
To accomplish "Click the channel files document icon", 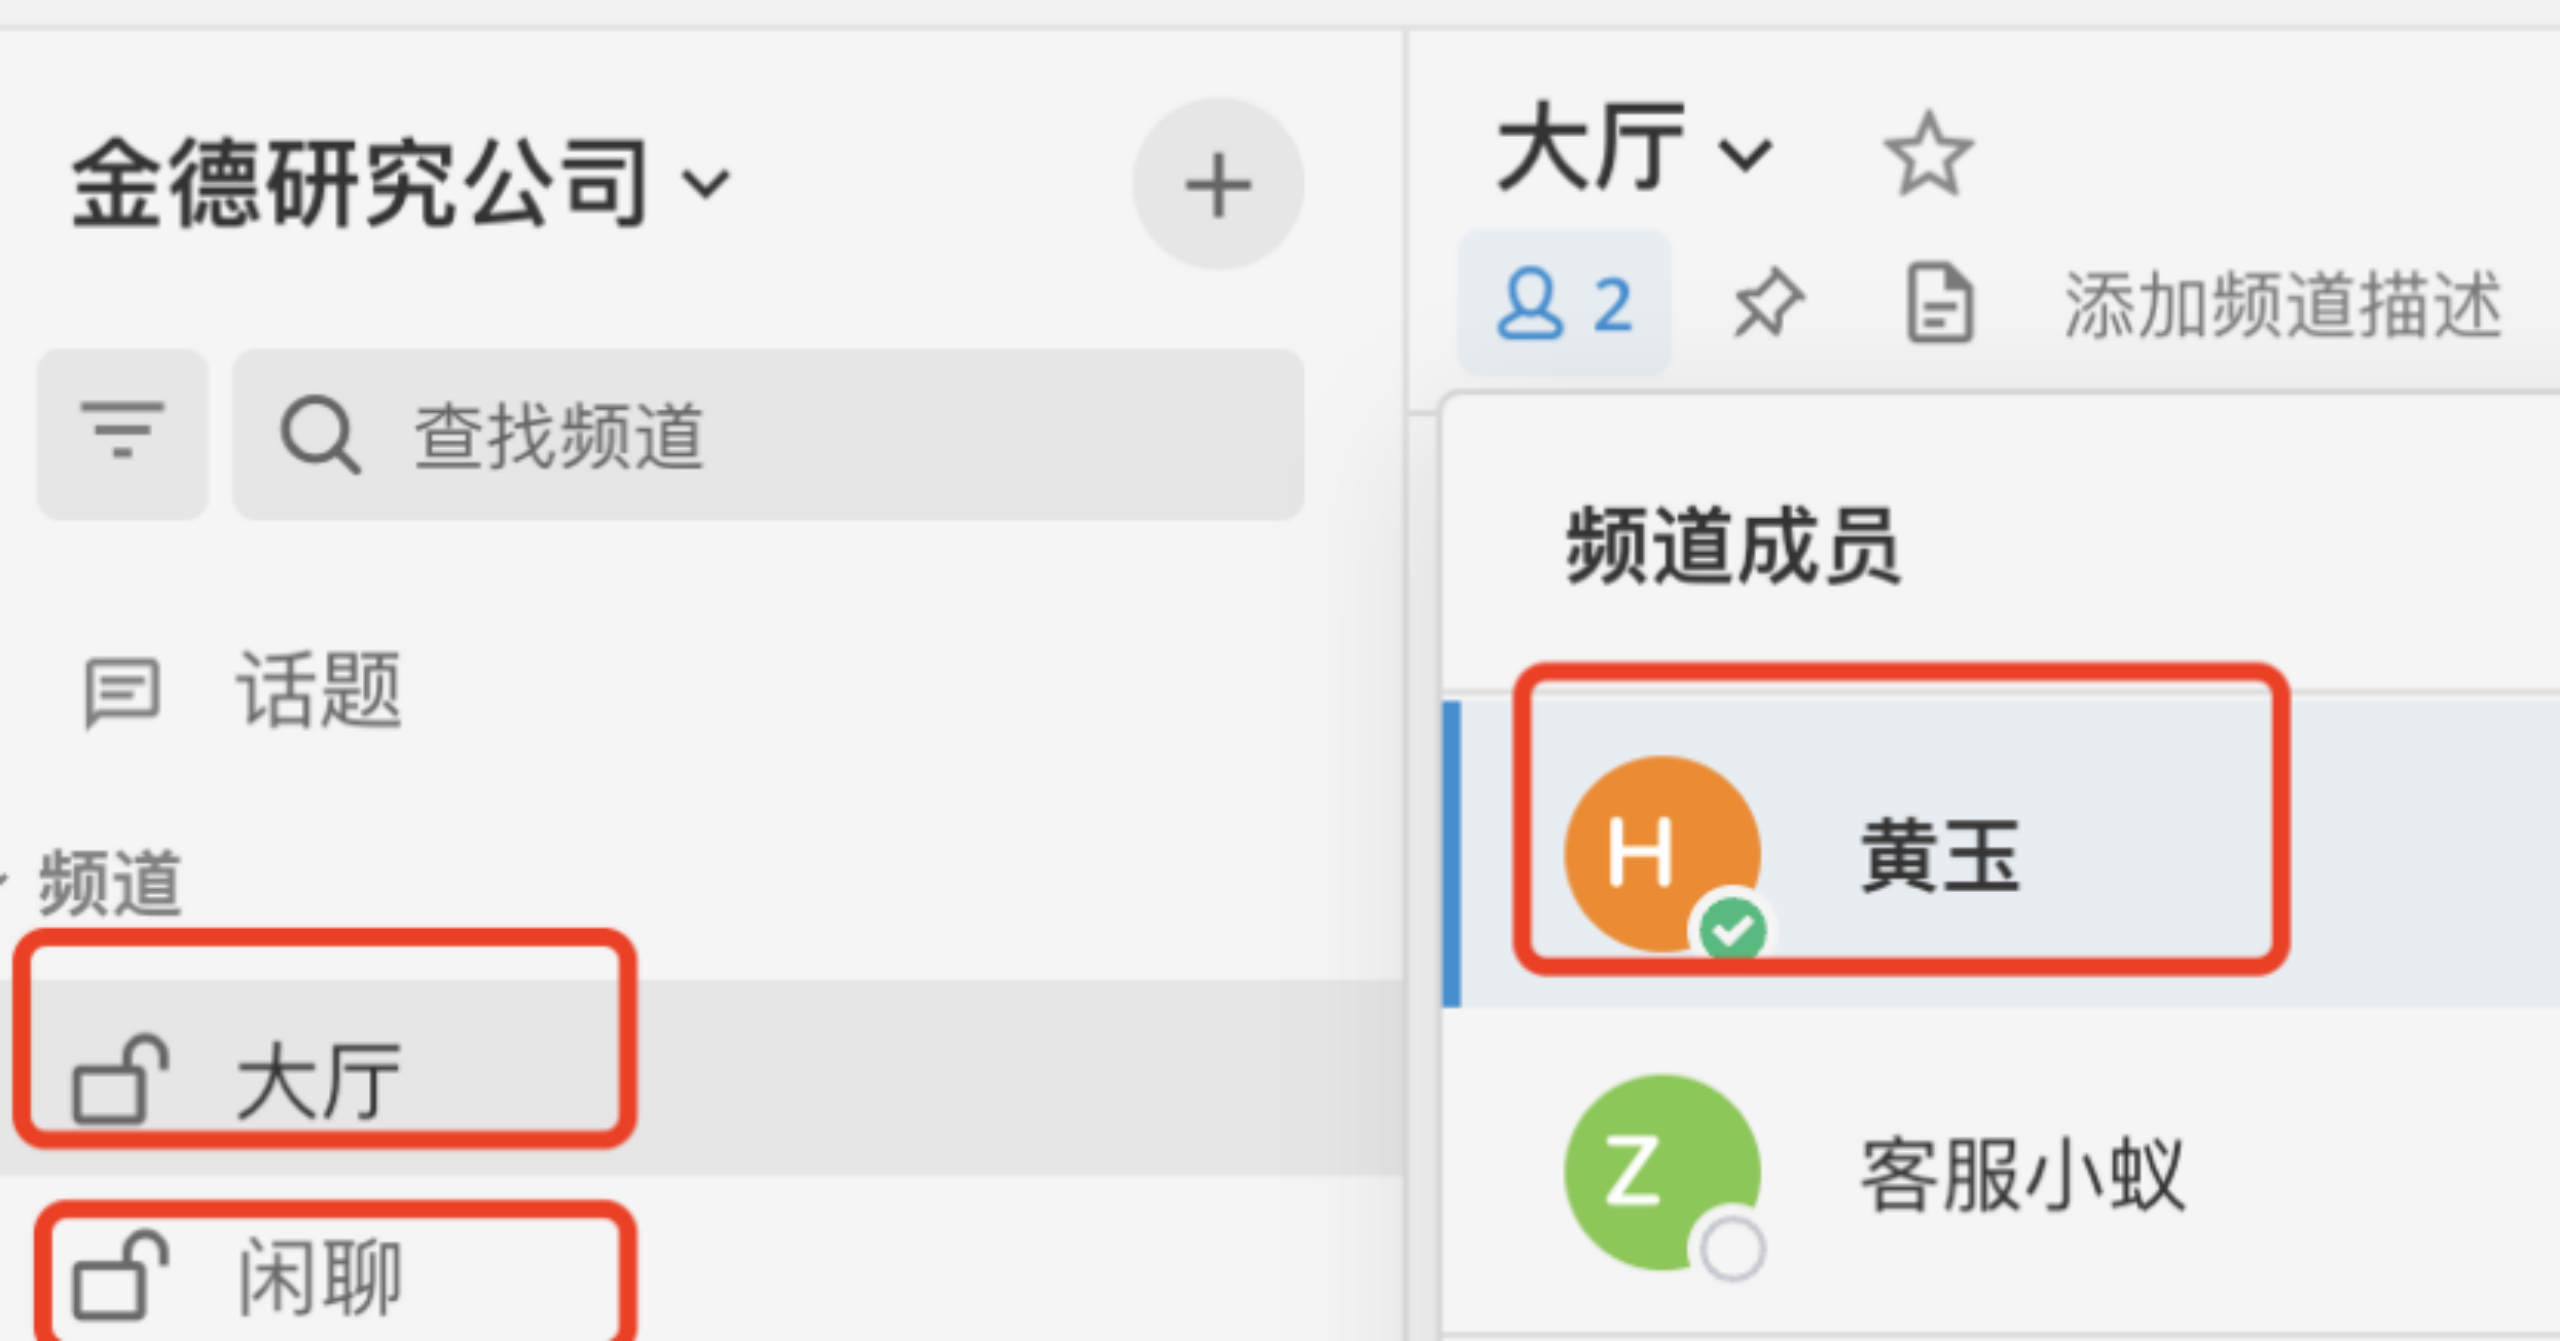I will [x=1939, y=303].
